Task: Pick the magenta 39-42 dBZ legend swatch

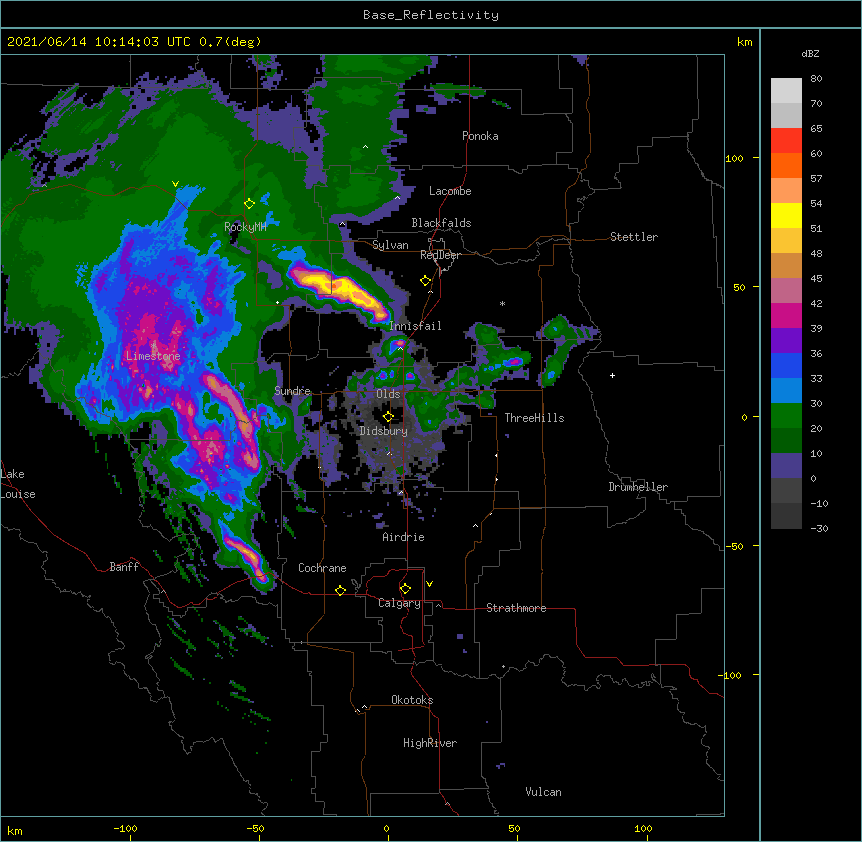Action: pyautogui.click(x=786, y=315)
